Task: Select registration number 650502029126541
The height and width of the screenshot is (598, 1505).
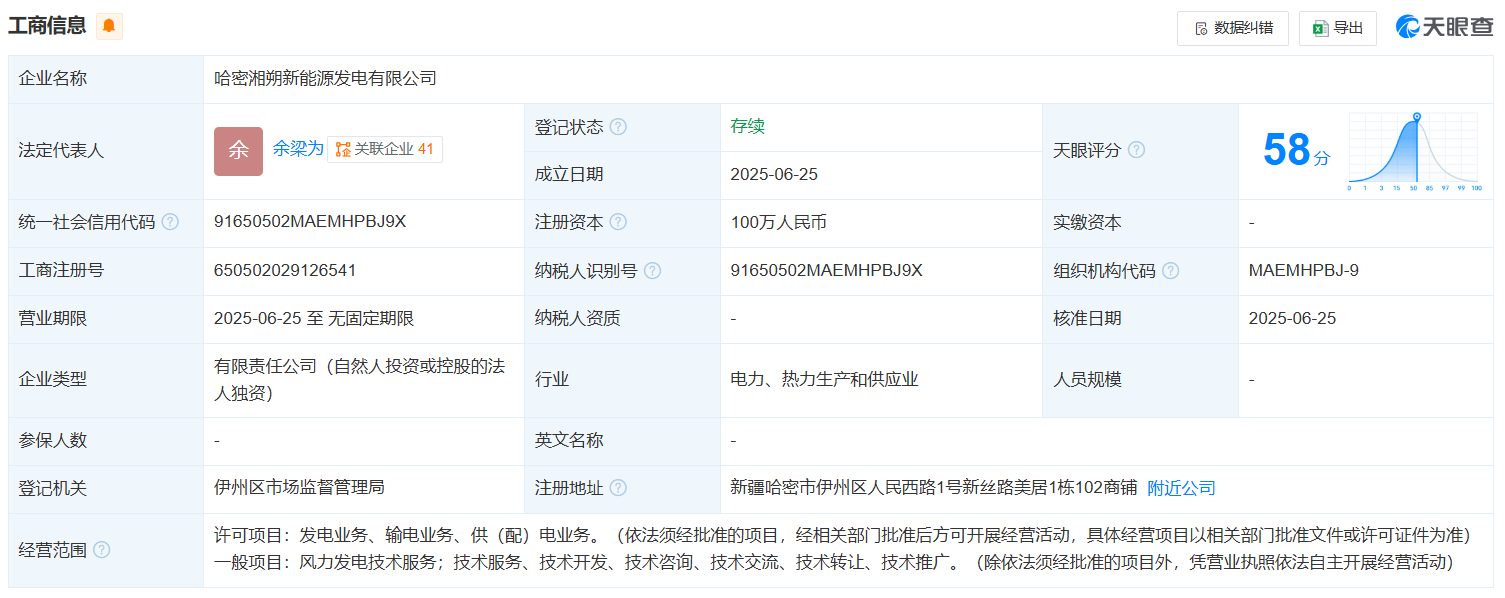Action: coord(285,270)
